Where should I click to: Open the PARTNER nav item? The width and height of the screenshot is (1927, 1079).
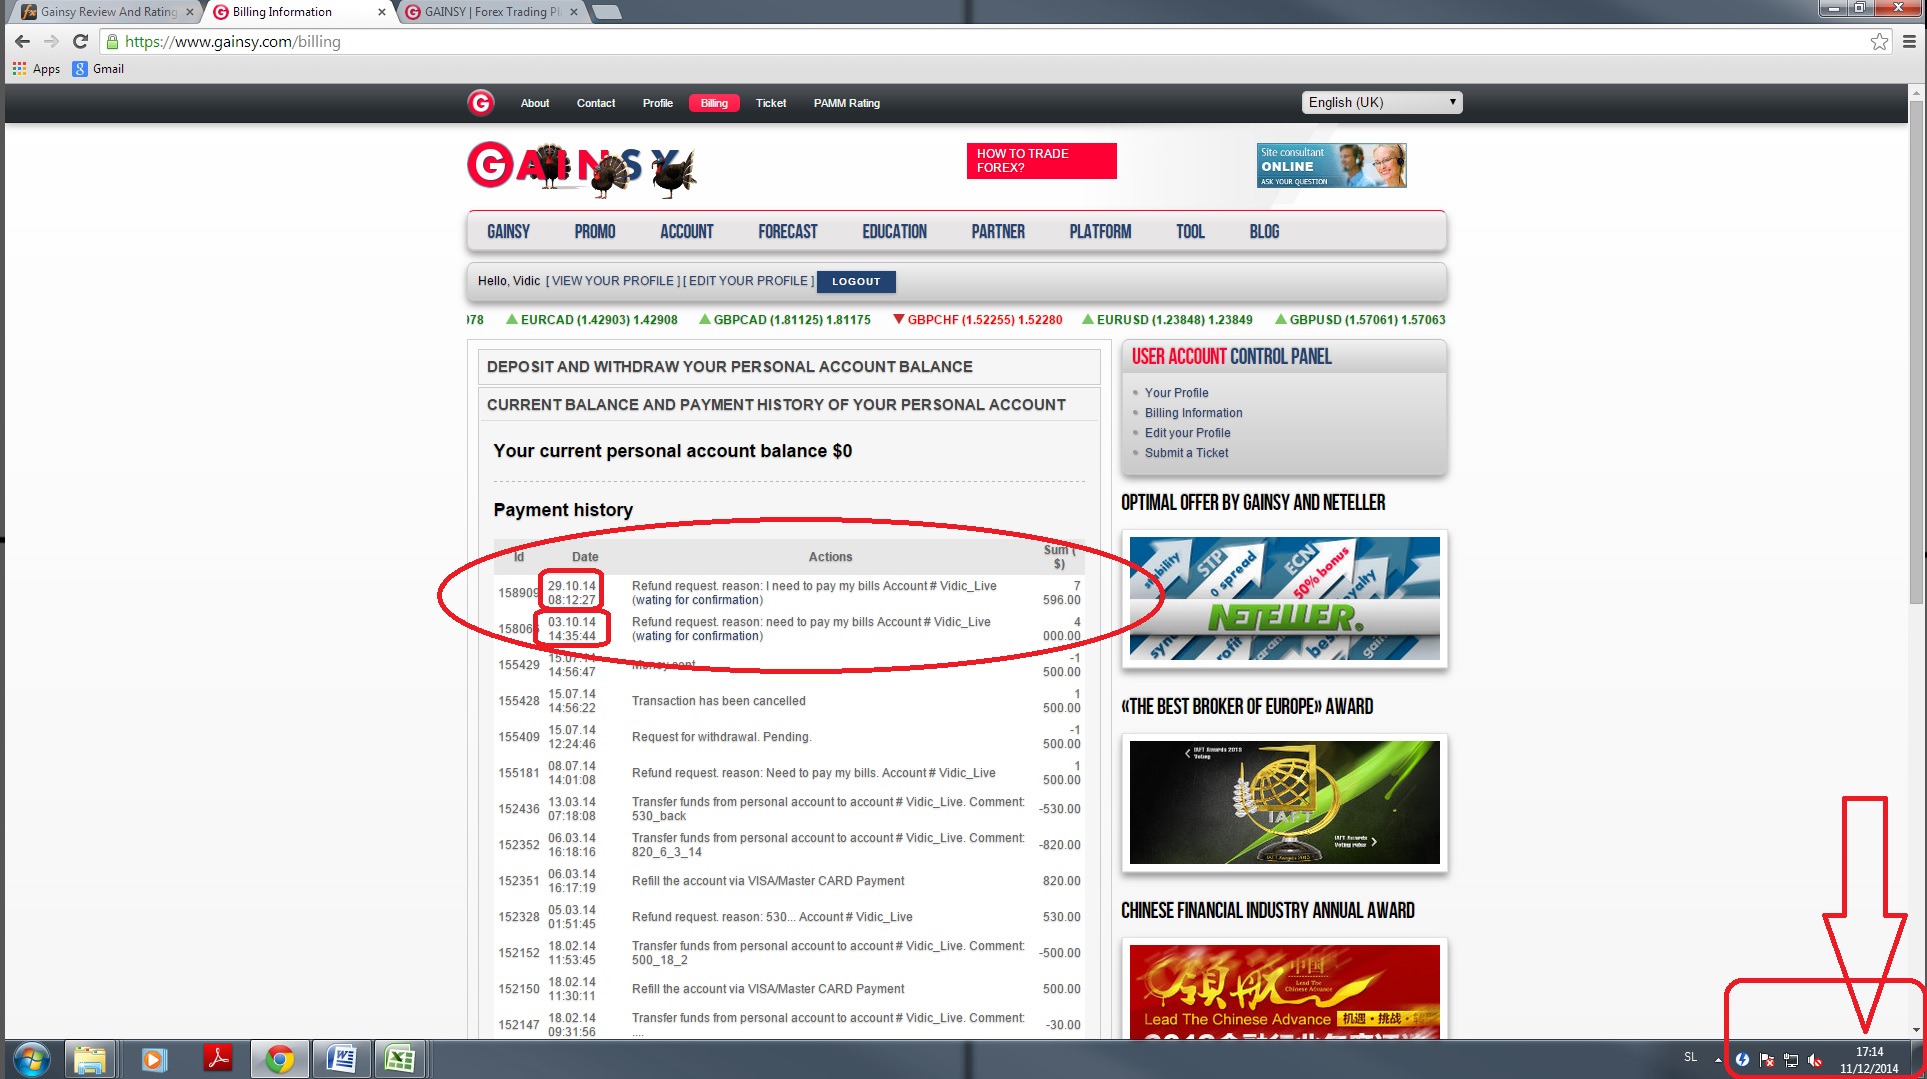pyautogui.click(x=998, y=232)
